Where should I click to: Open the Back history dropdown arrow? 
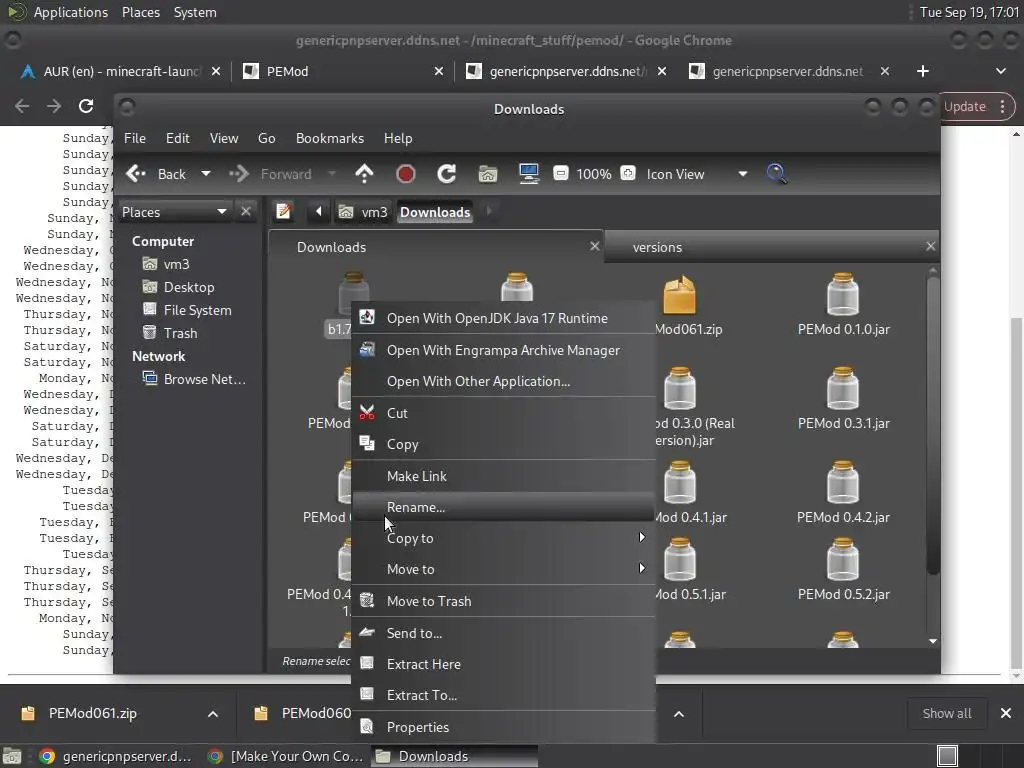click(x=206, y=174)
